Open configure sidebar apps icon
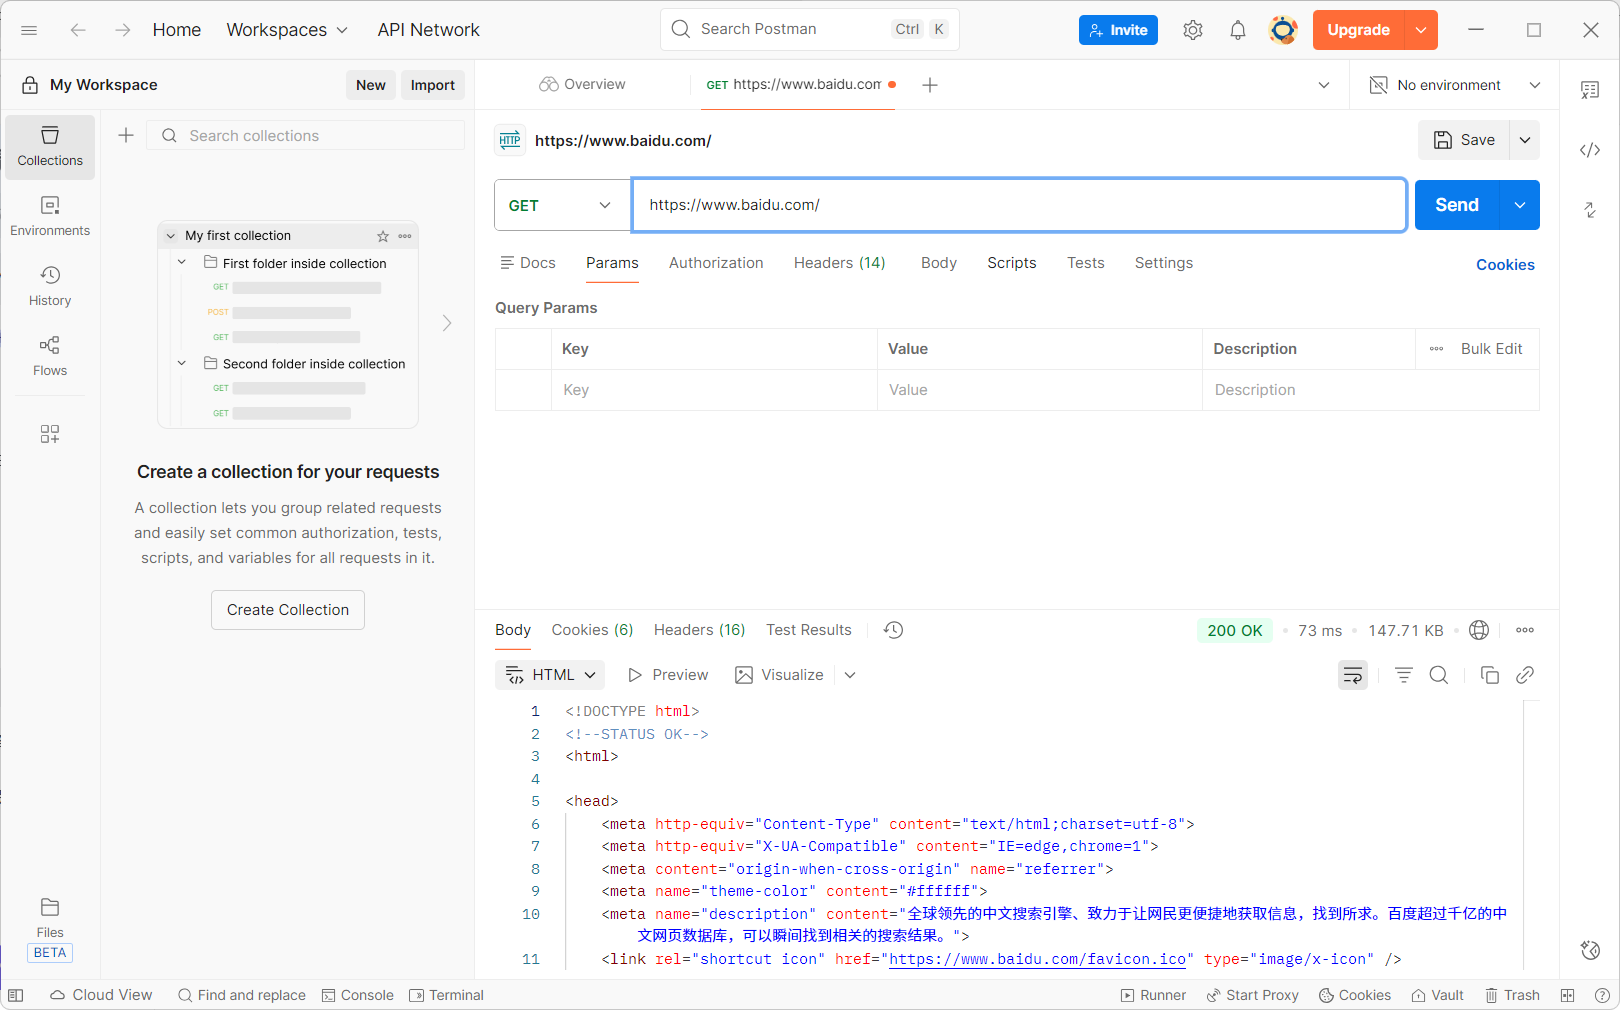The image size is (1620, 1010). point(50,434)
